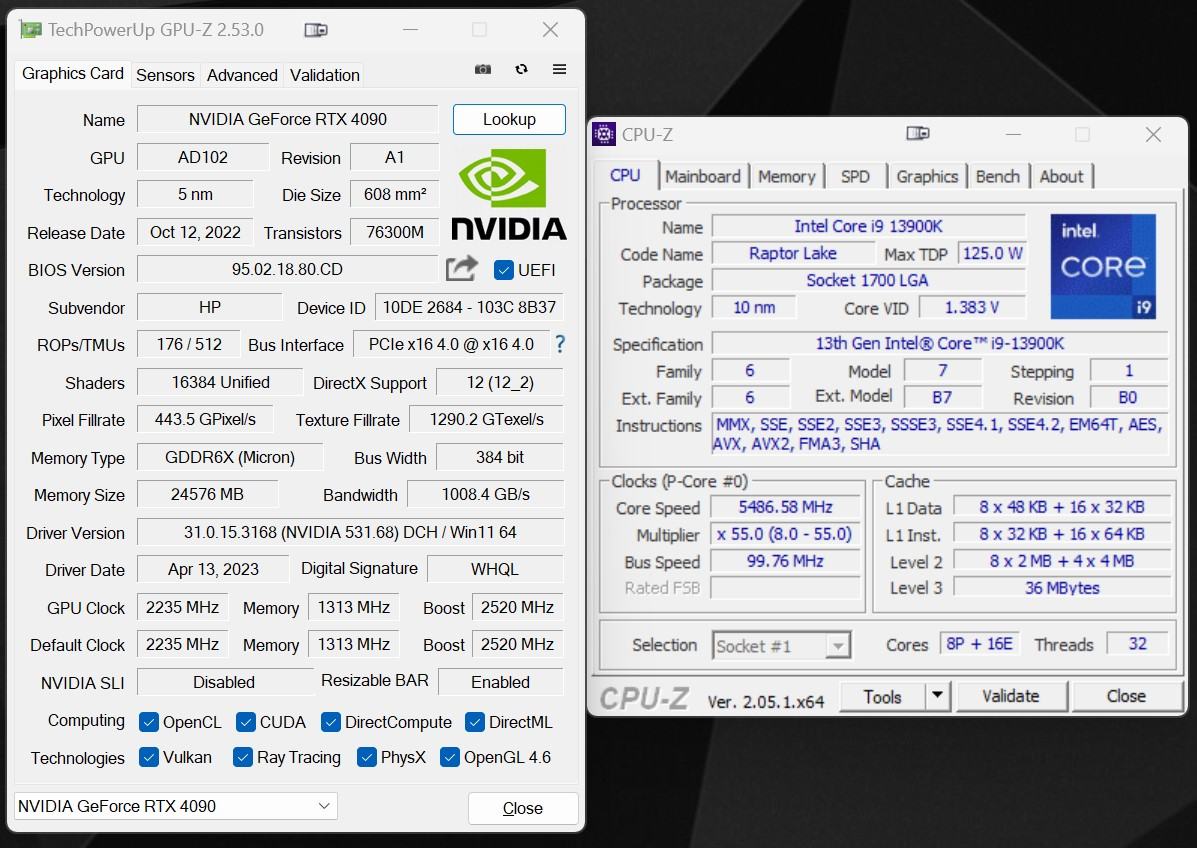
Task: Switch to the Advanced tab in GPU-Z
Action: tap(242, 75)
